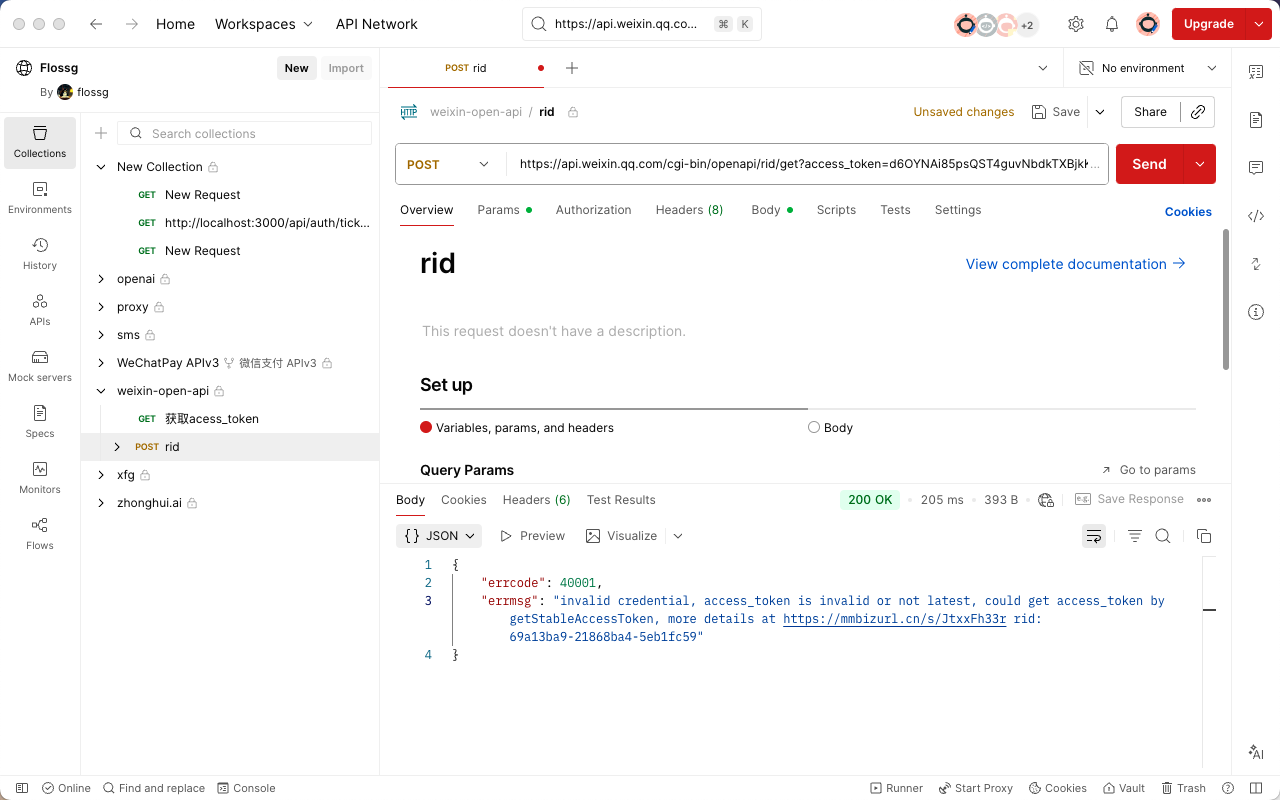The width and height of the screenshot is (1280, 800).
Task: Expand the WeChatPay APIv3 collection
Action: 101,363
